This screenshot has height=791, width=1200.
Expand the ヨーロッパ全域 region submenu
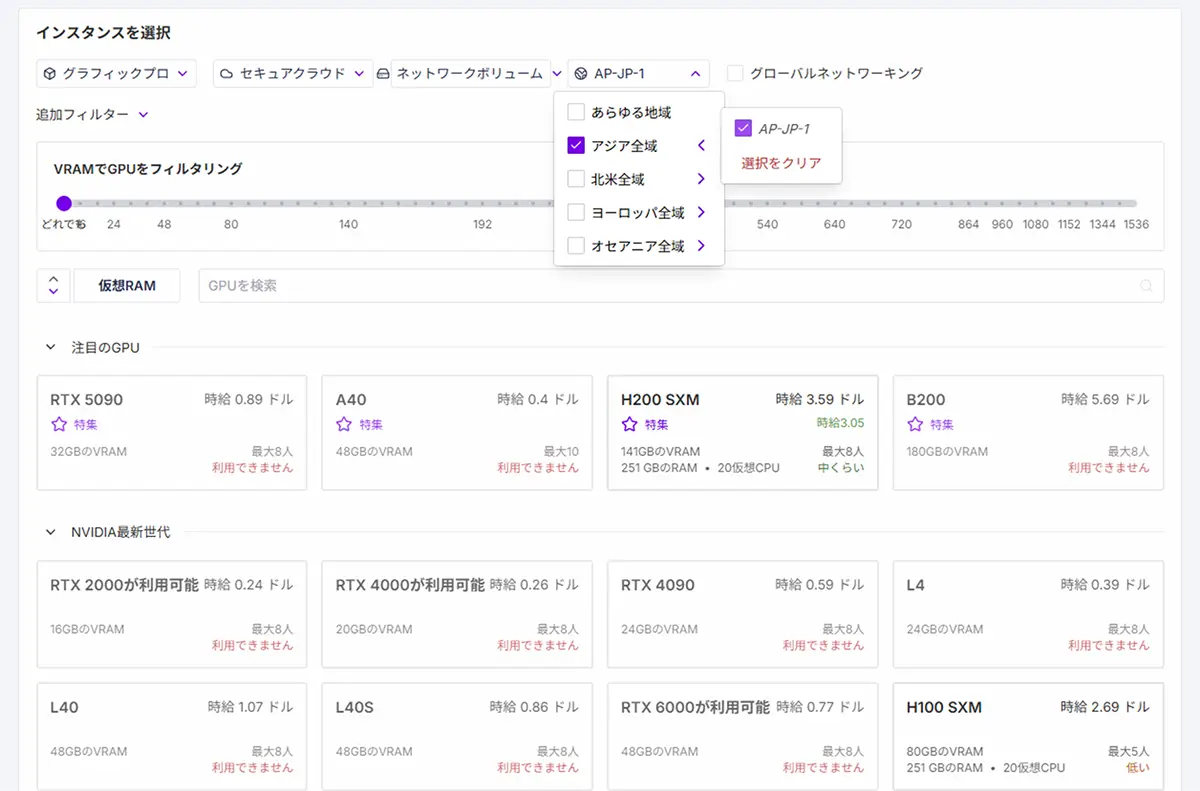pyautogui.click(x=701, y=212)
